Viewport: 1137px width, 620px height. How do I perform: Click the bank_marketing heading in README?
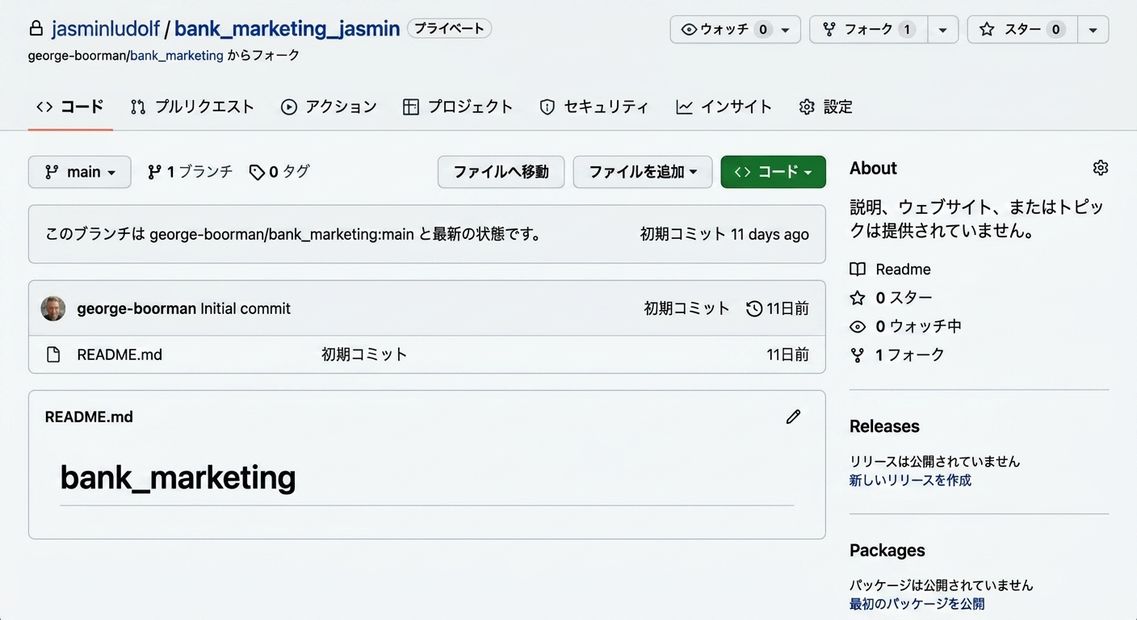(178, 477)
